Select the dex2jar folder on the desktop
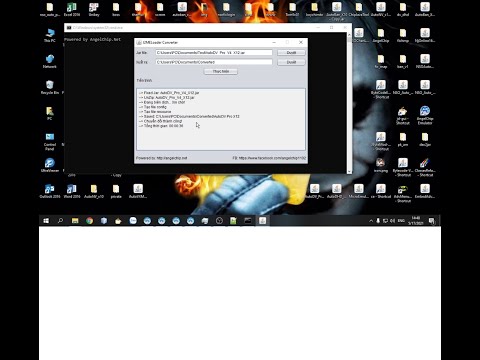 [425, 139]
